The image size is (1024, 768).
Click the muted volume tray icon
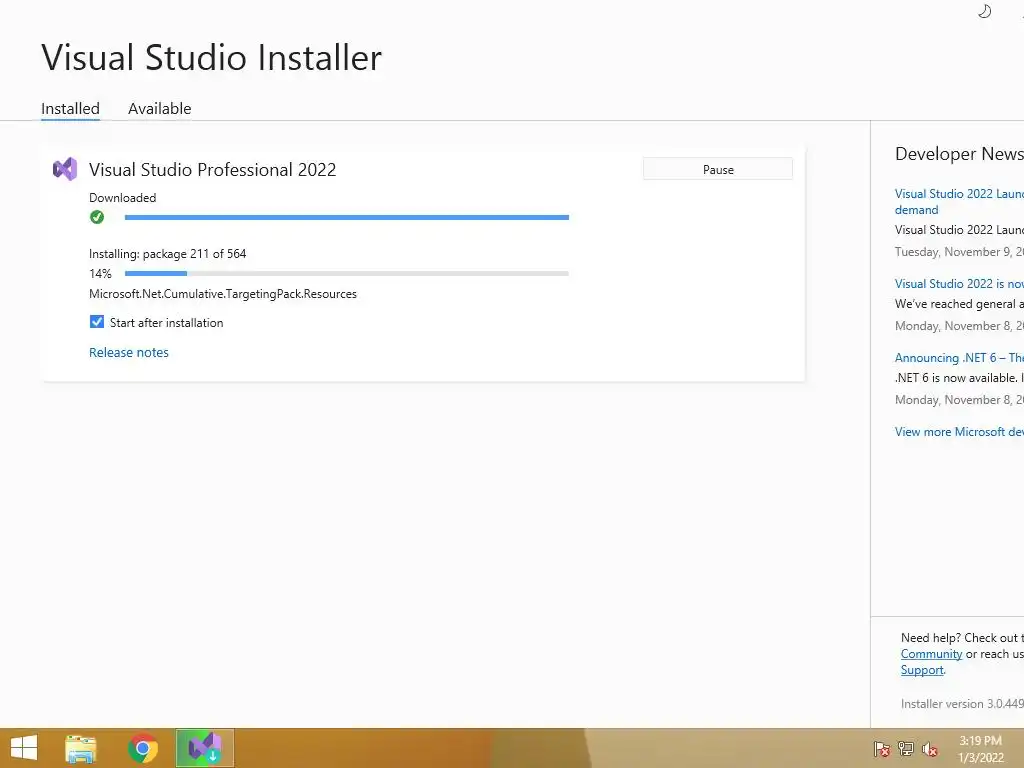pos(929,749)
